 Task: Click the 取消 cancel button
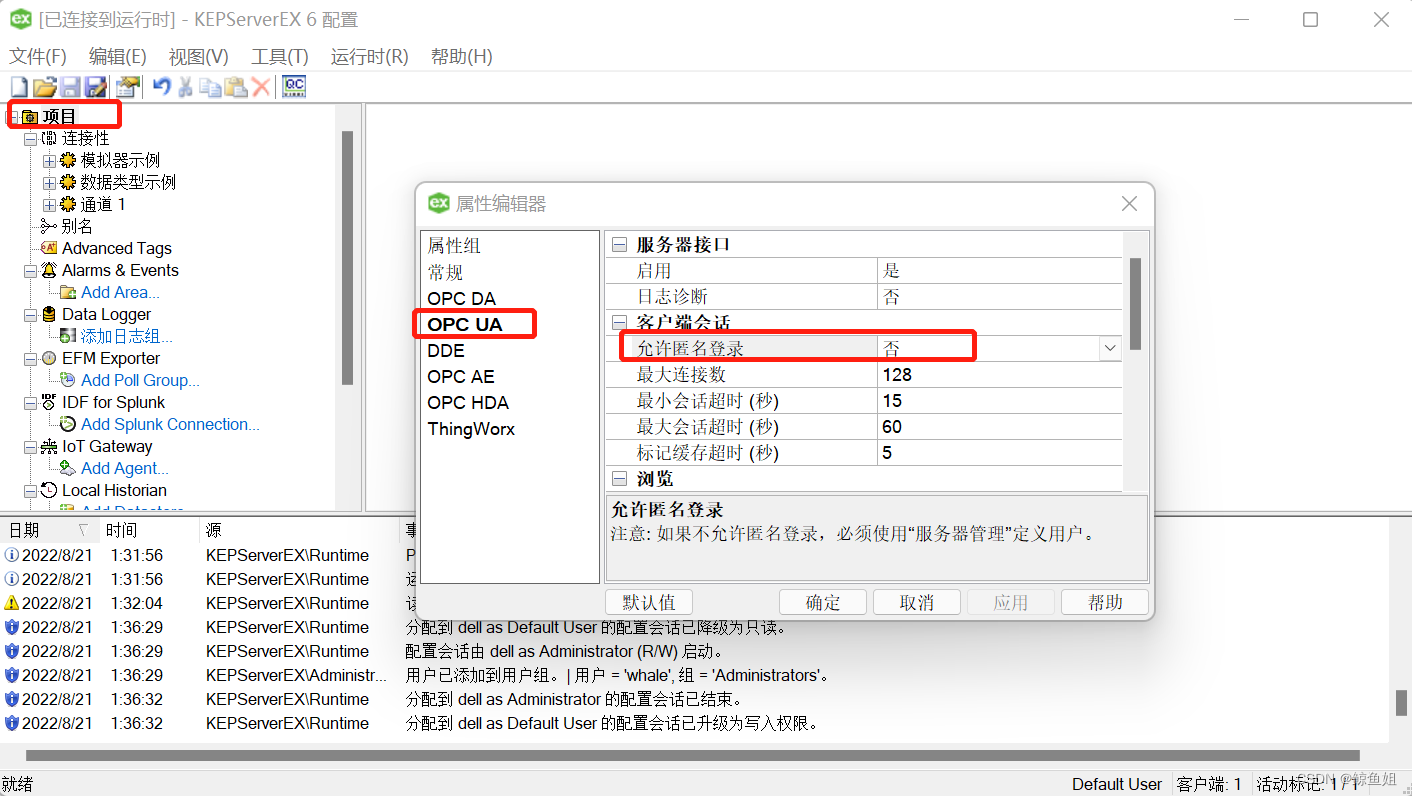[917, 602]
